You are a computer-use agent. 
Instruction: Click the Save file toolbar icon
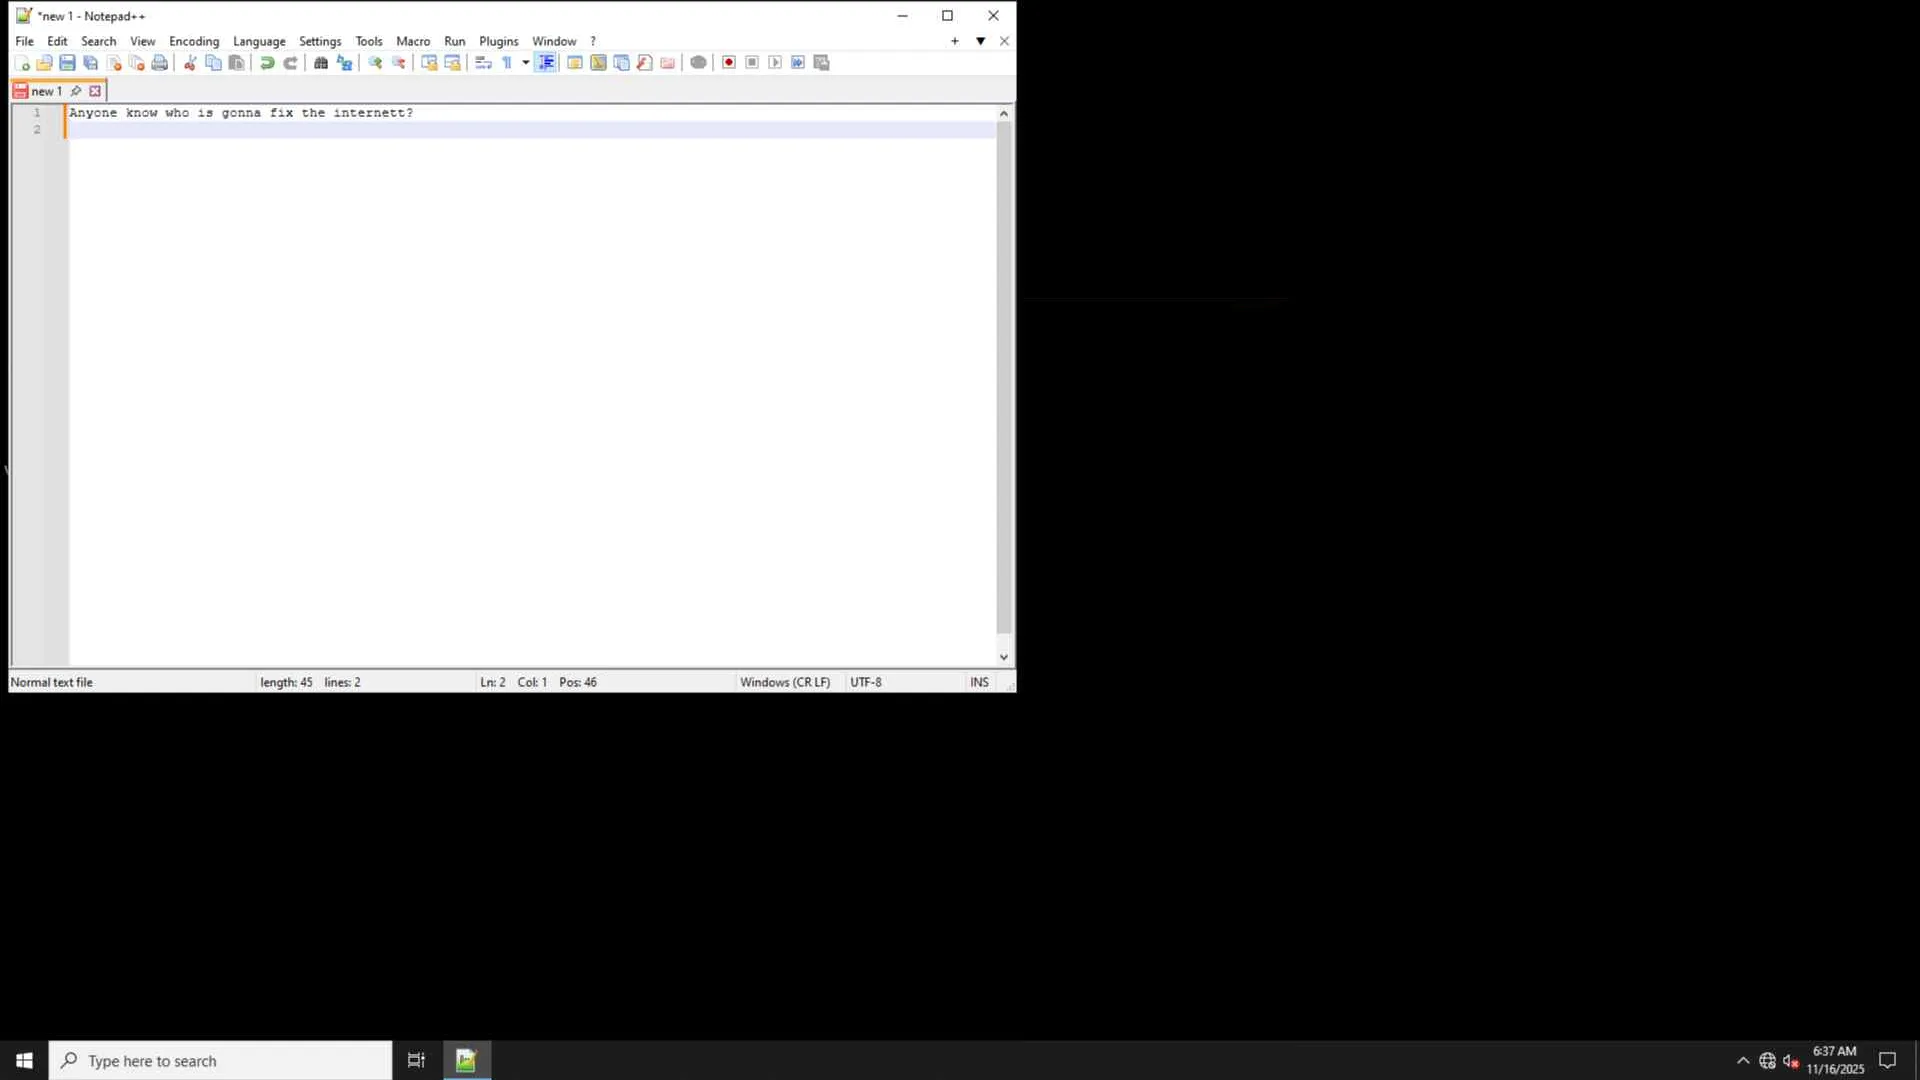(67, 63)
